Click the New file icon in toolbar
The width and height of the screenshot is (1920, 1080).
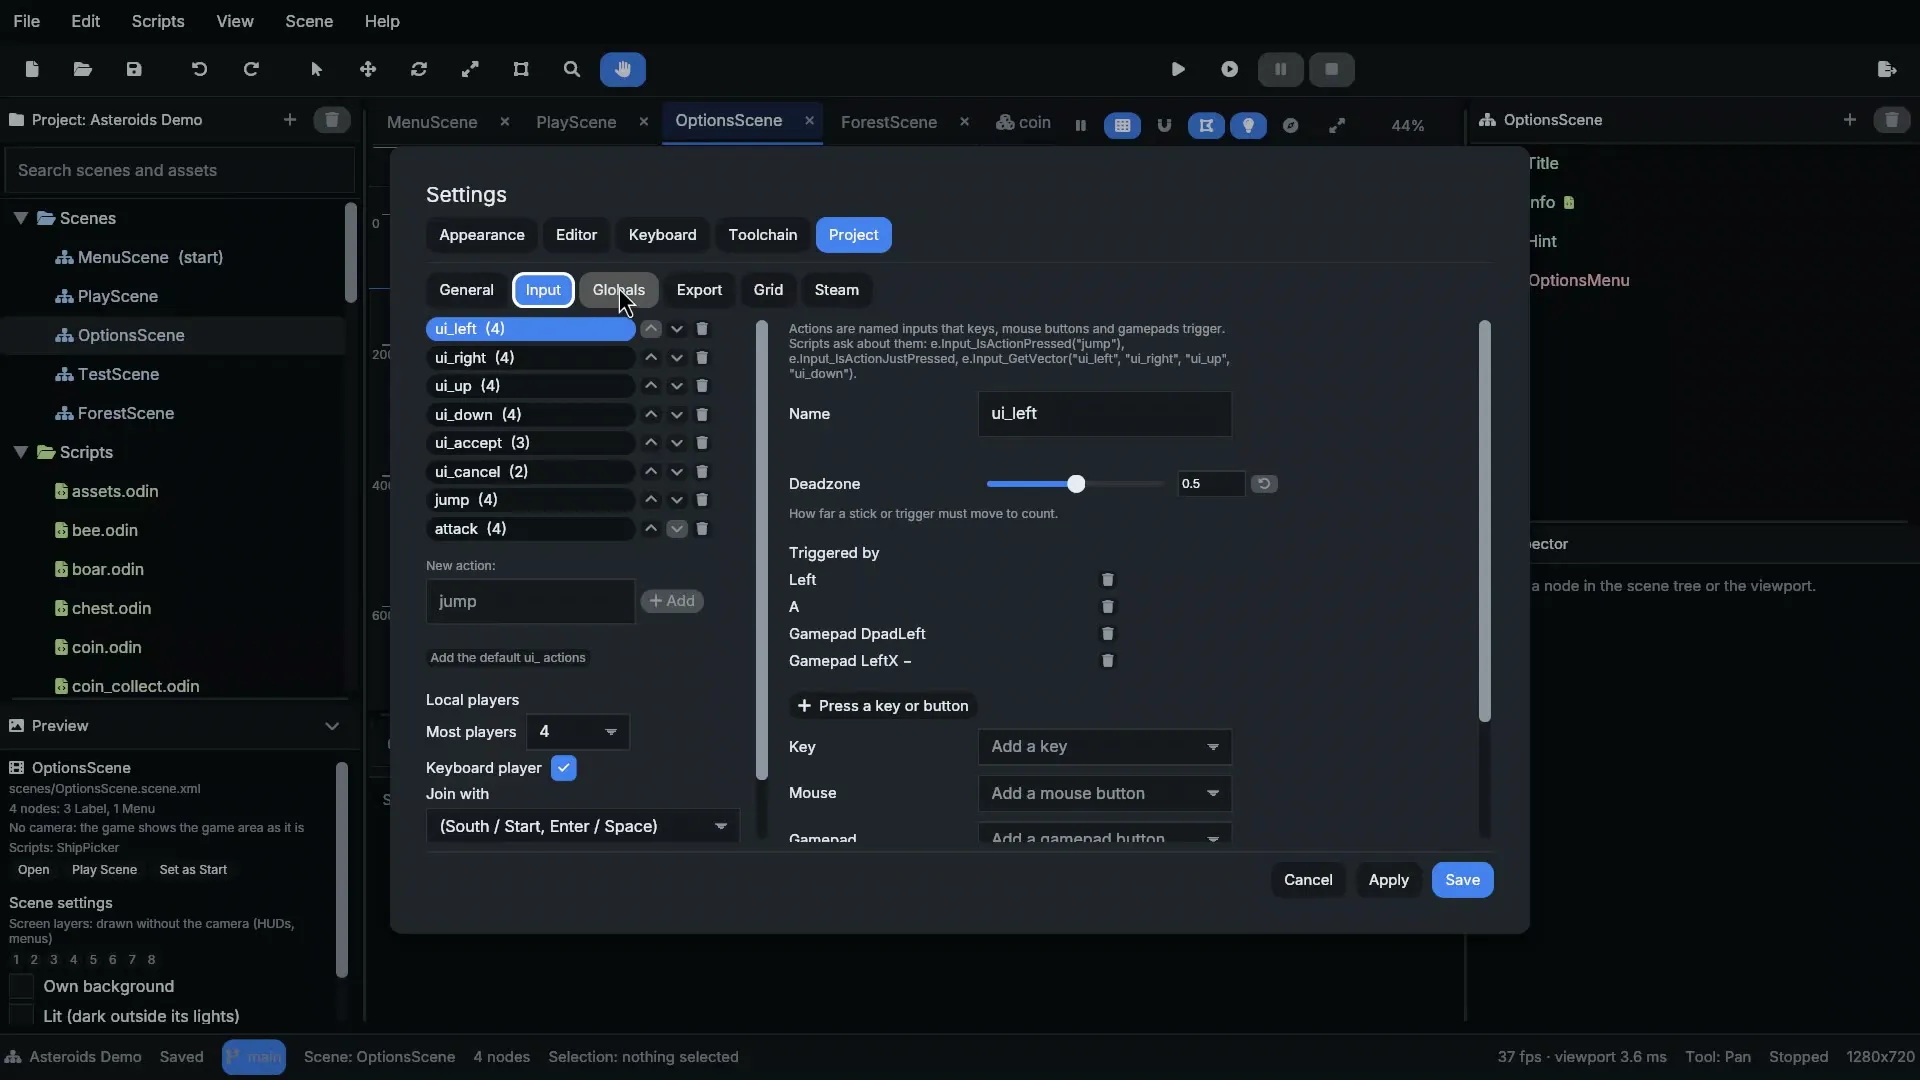pos(32,69)
